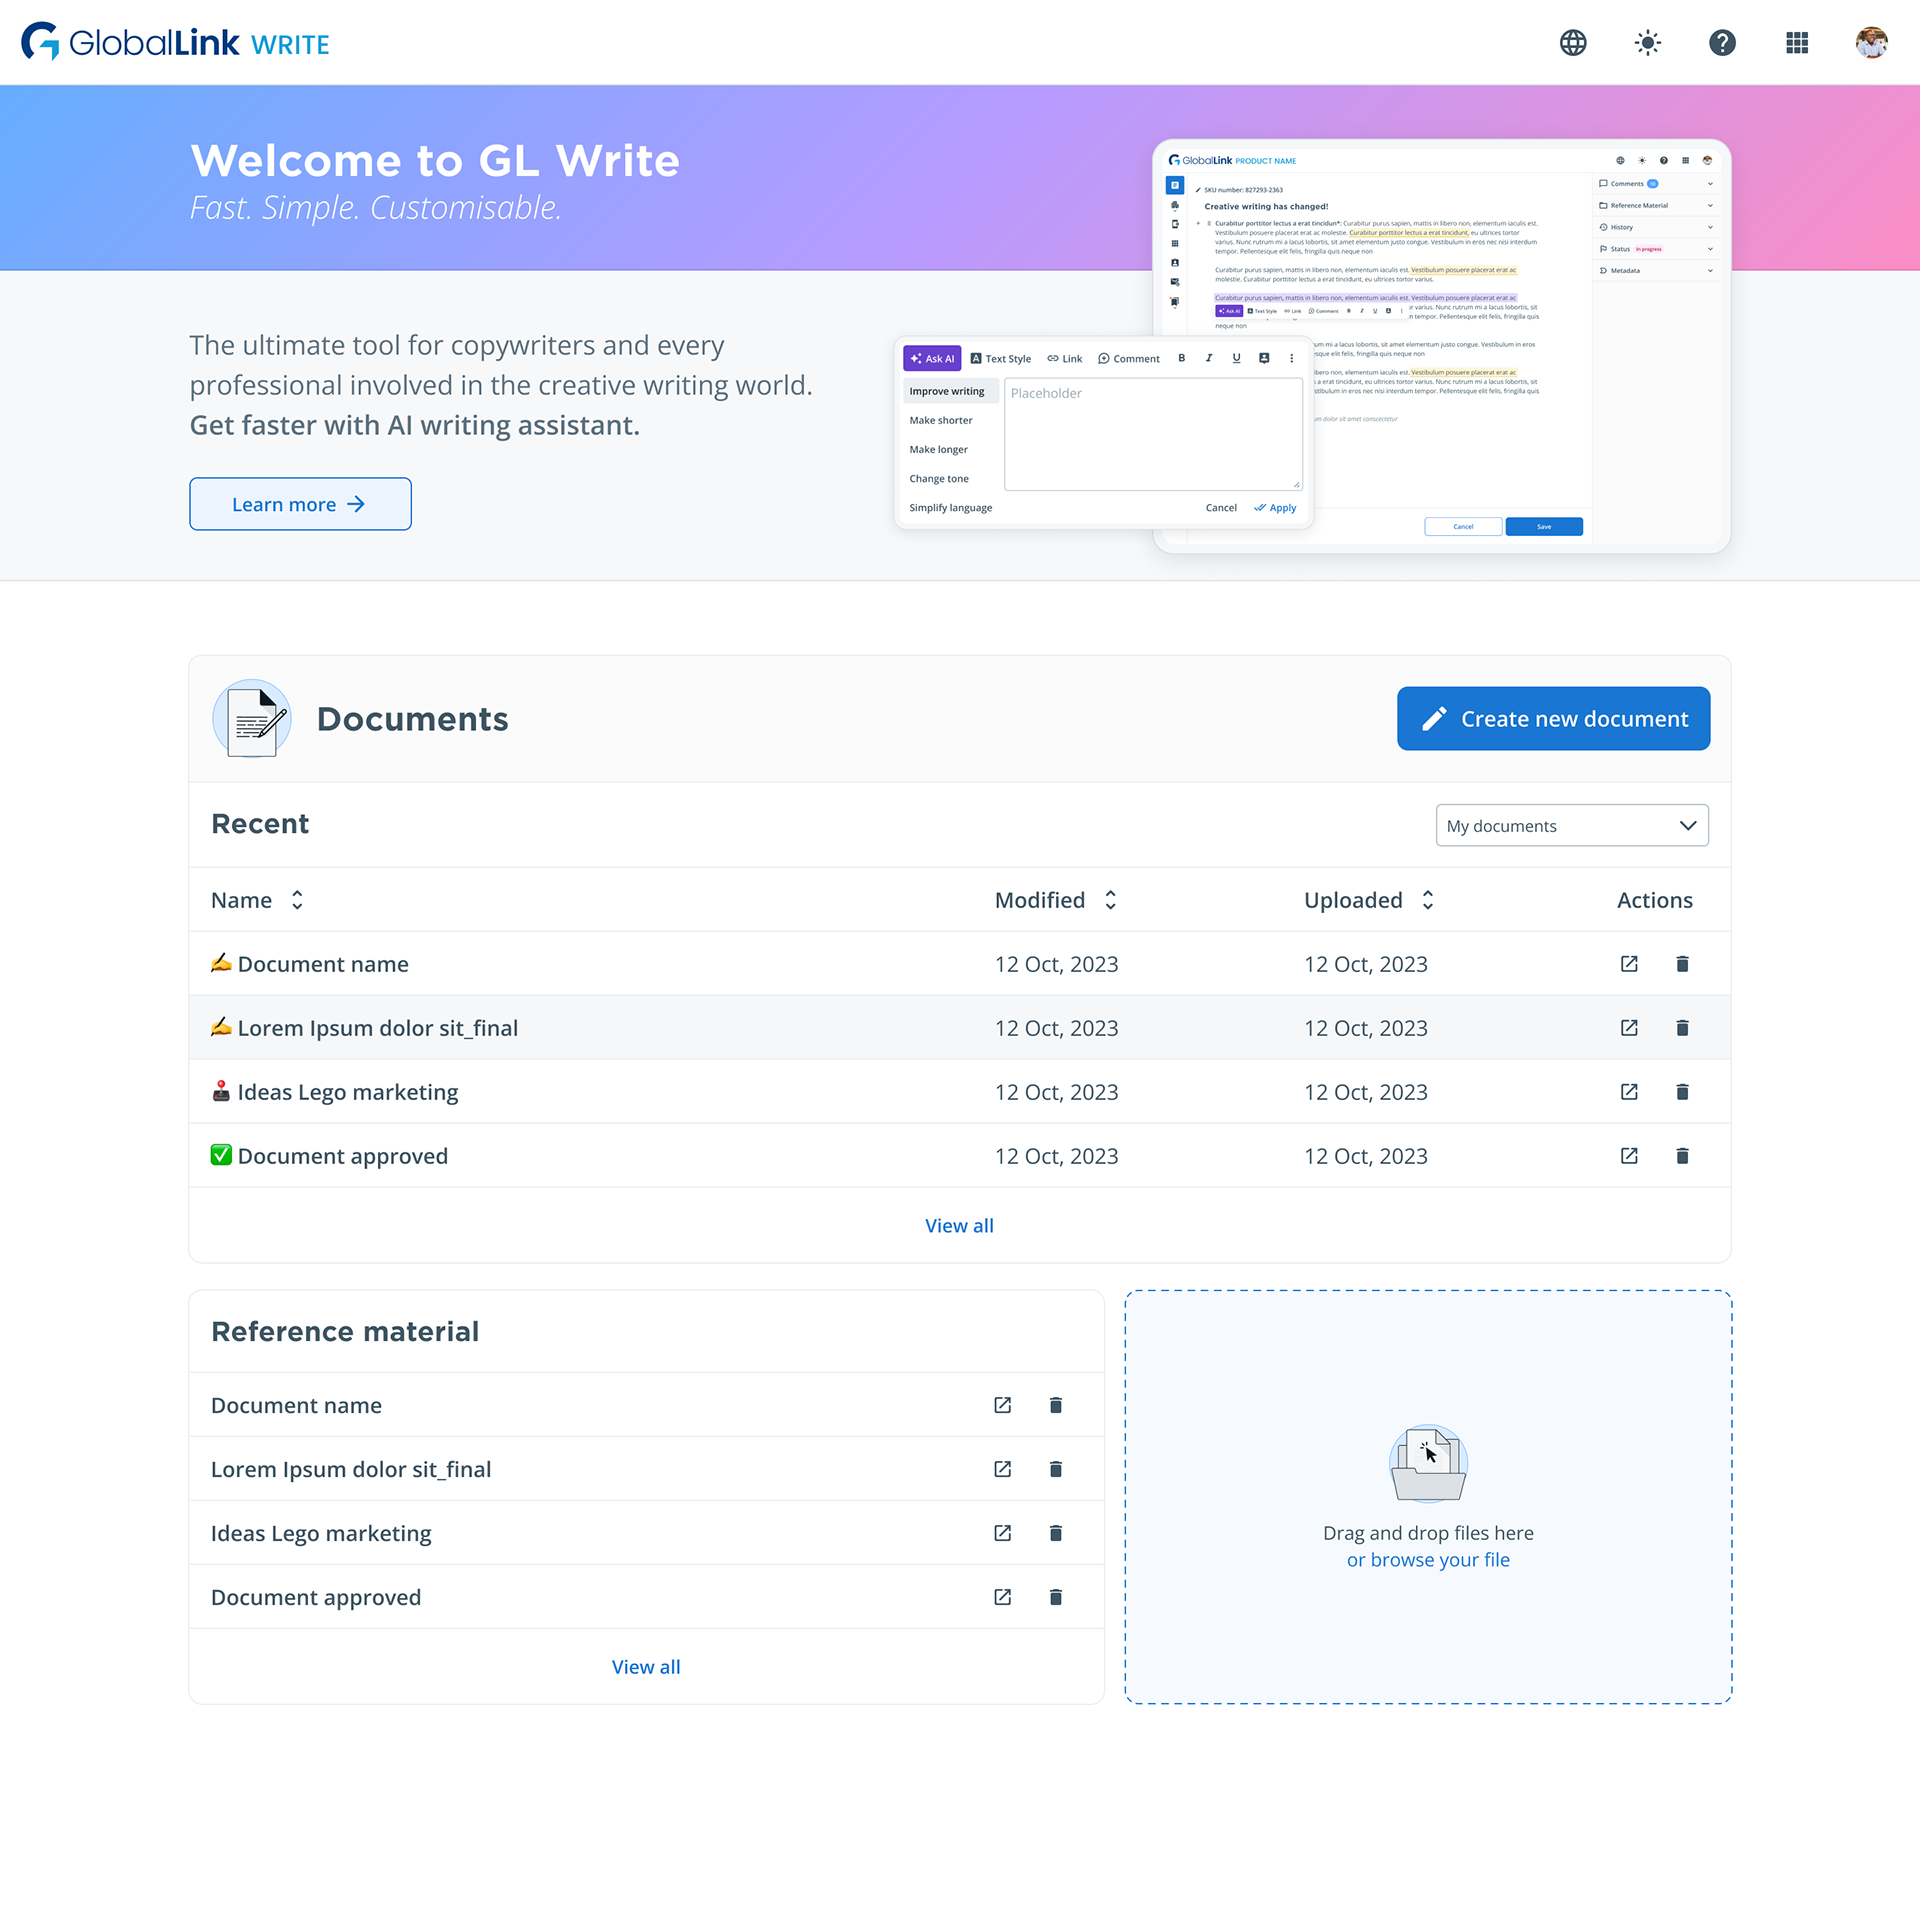Sort table by Modified column arrows
The image size is (1920, 1925).
[x=1110, y=900]
